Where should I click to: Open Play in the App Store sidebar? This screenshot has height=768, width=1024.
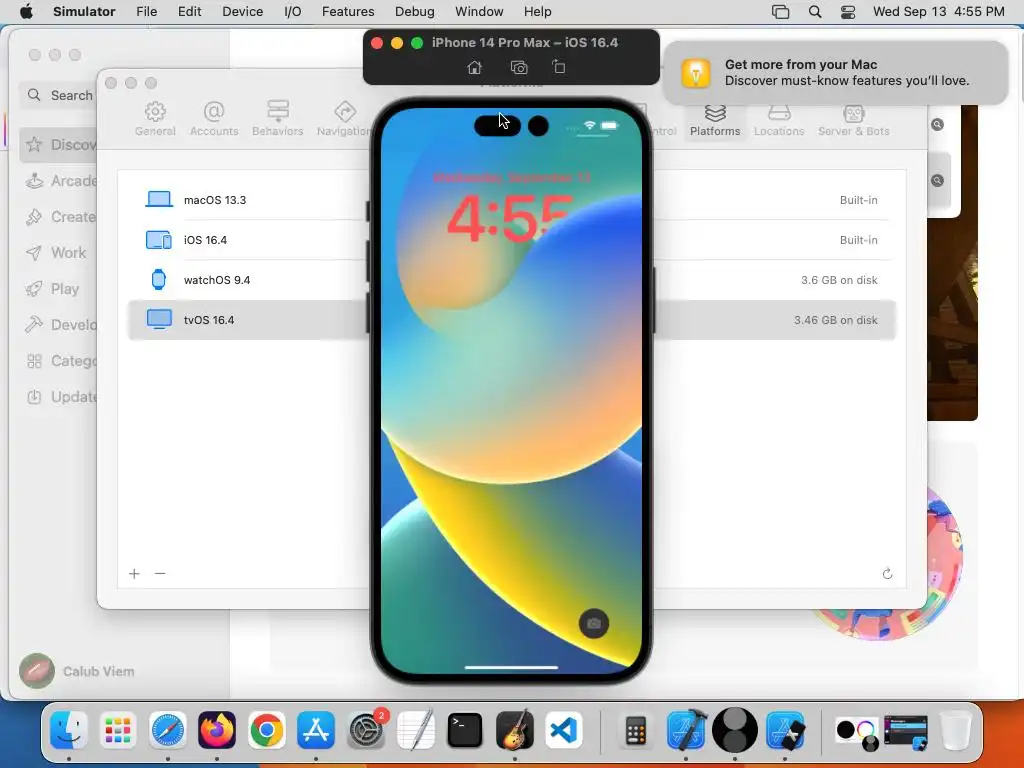click(x=60, y=289)
